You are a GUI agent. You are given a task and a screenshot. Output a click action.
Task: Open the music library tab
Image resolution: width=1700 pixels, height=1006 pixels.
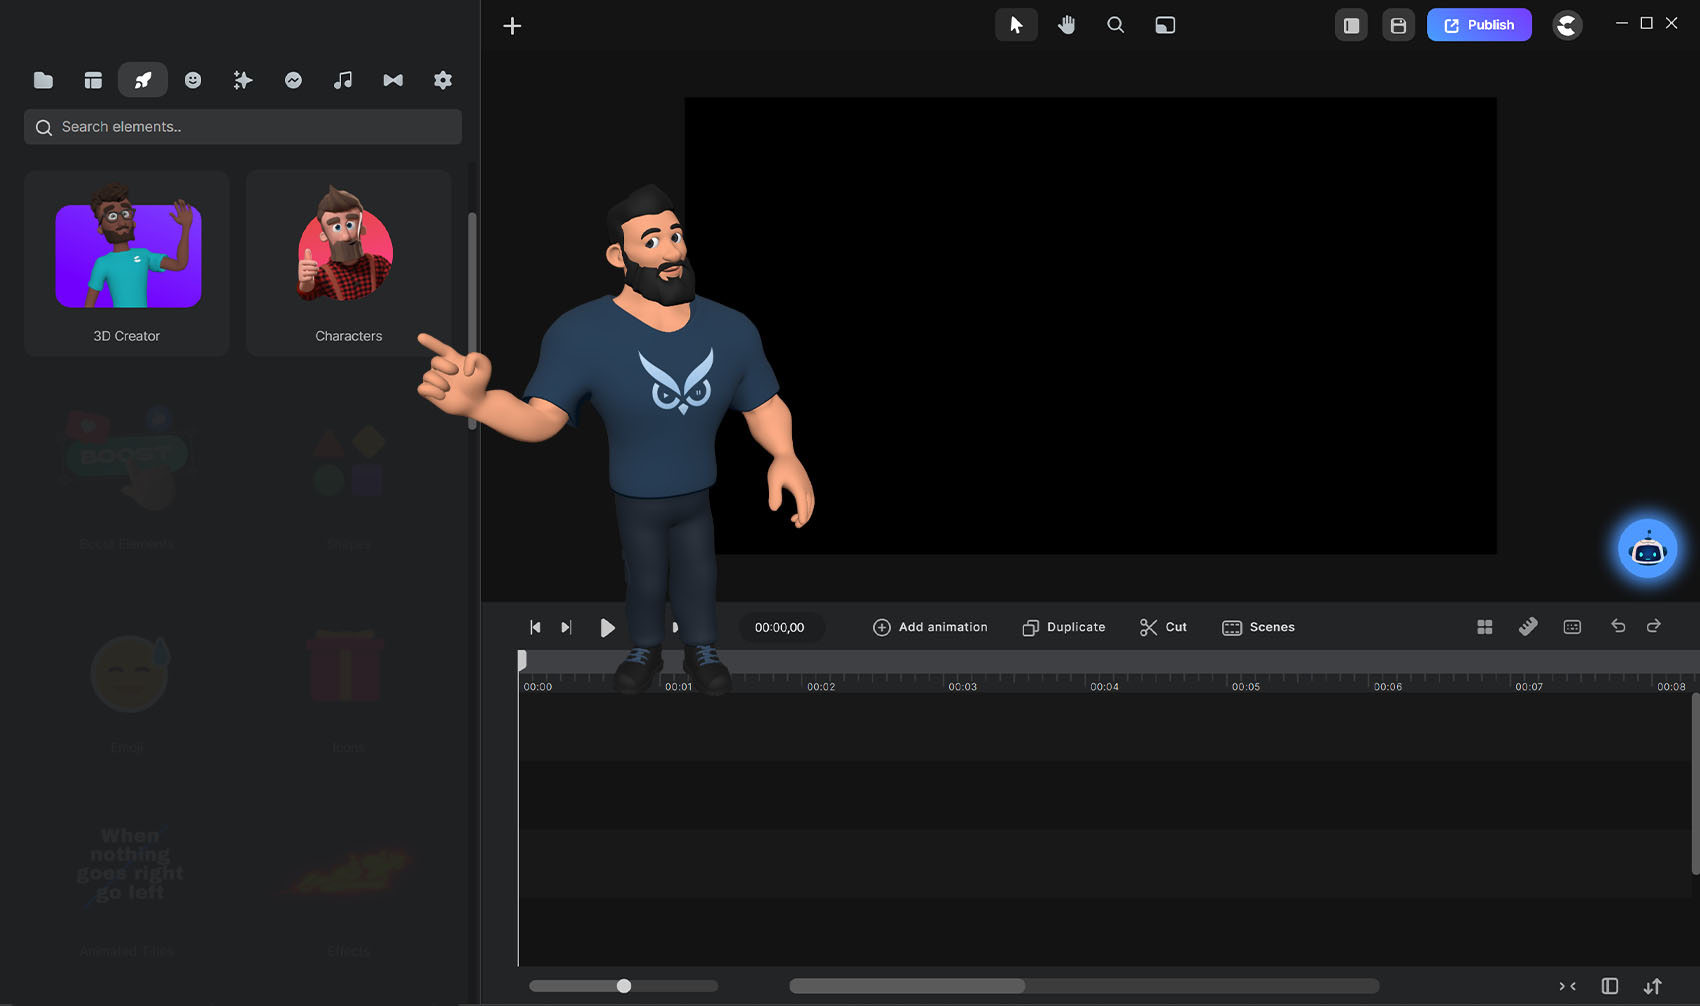[x=343, y=80]
